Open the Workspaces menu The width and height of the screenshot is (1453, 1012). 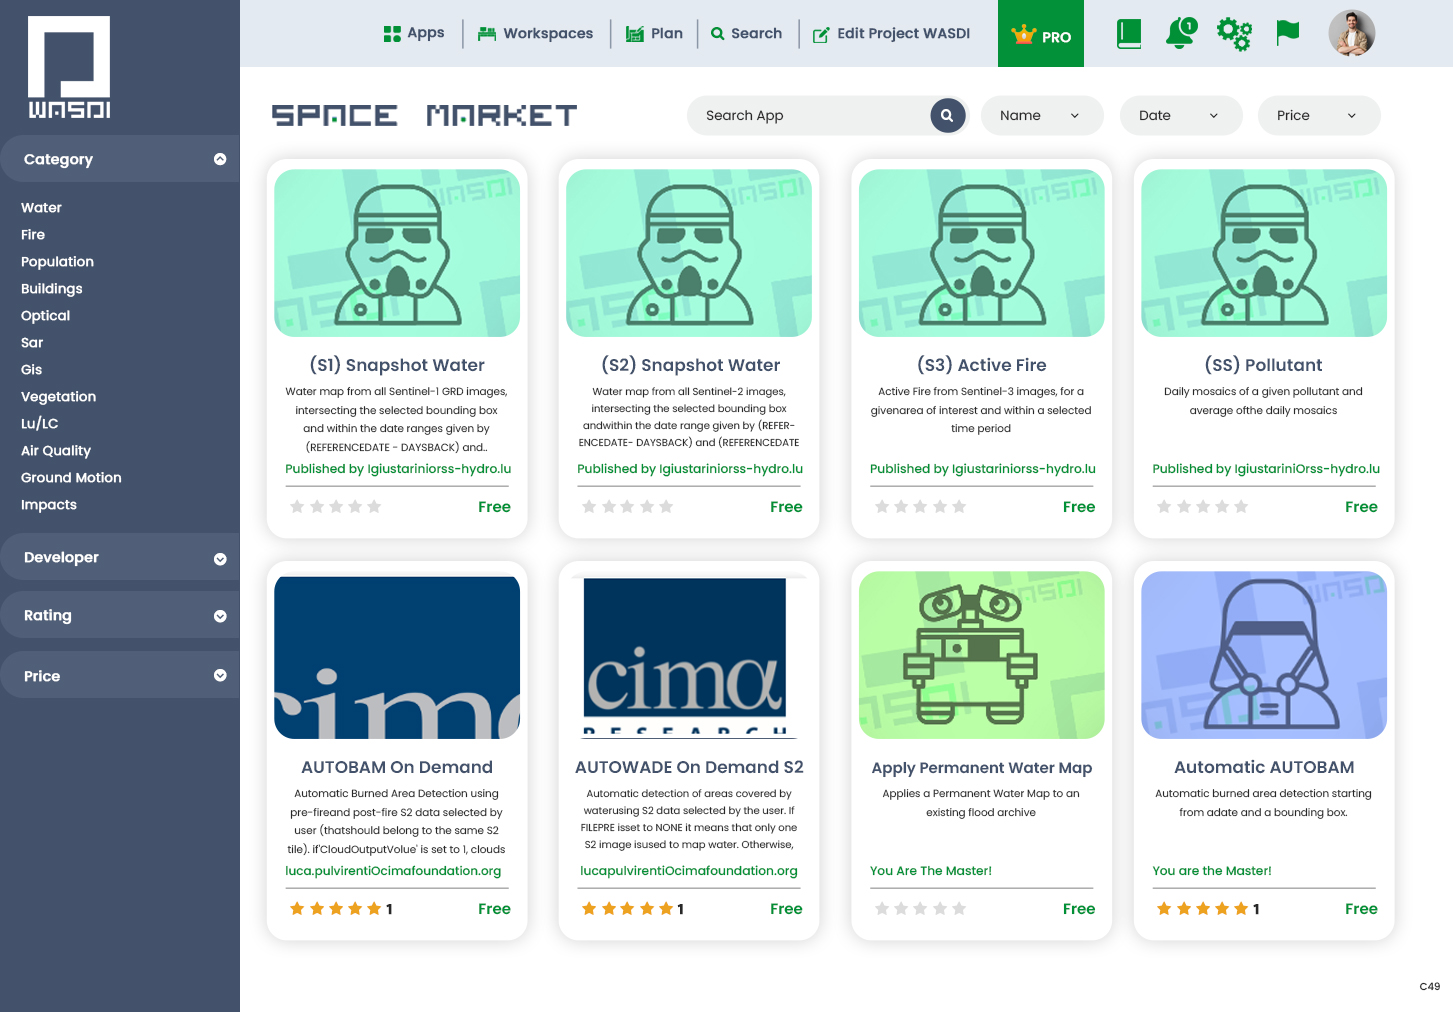[x=535, y=33]
